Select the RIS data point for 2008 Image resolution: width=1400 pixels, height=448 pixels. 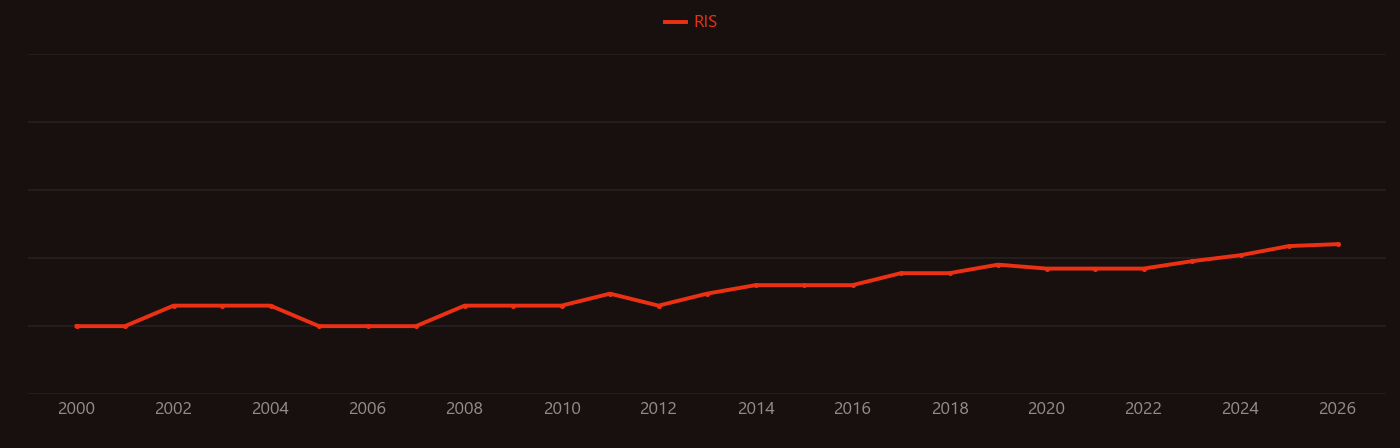click(x=465, y=306)
